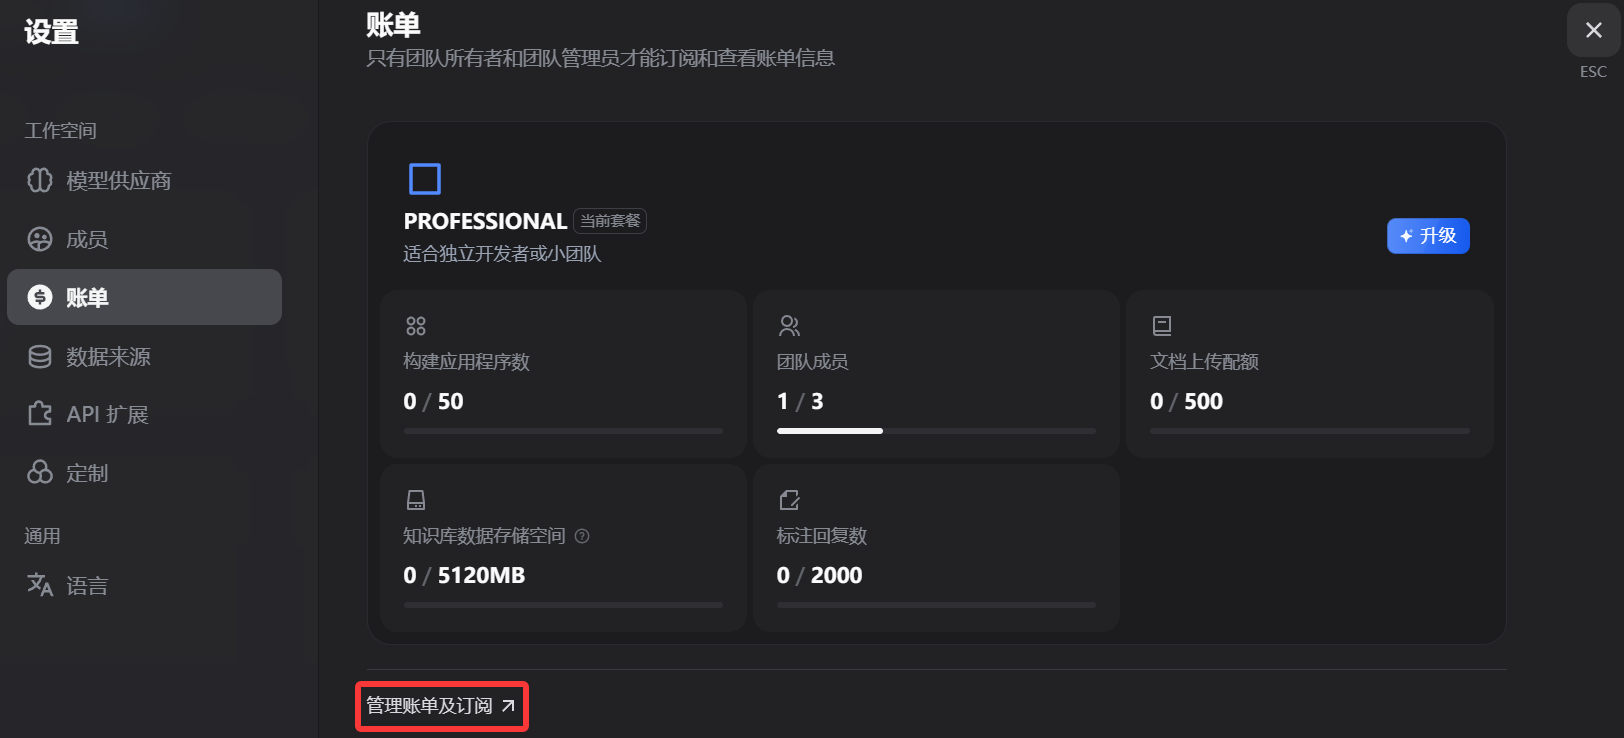Switch to the 成员 settings section
This screenshot has height=738, width=1624.
[87, 240]
